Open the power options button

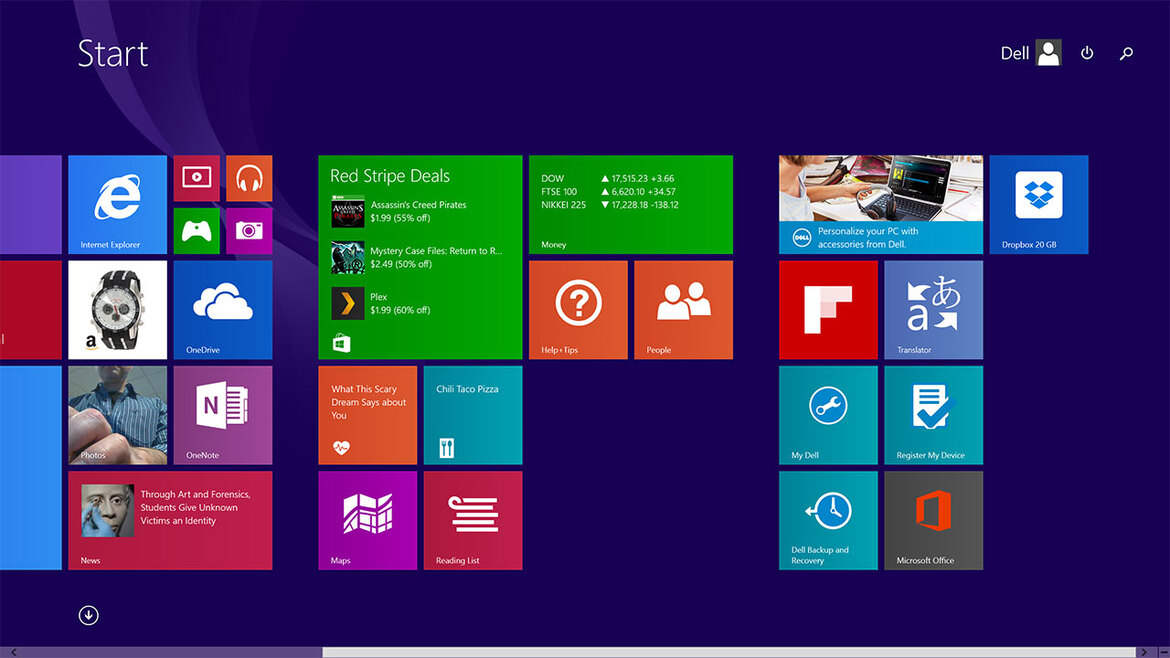click(1087, 53)
